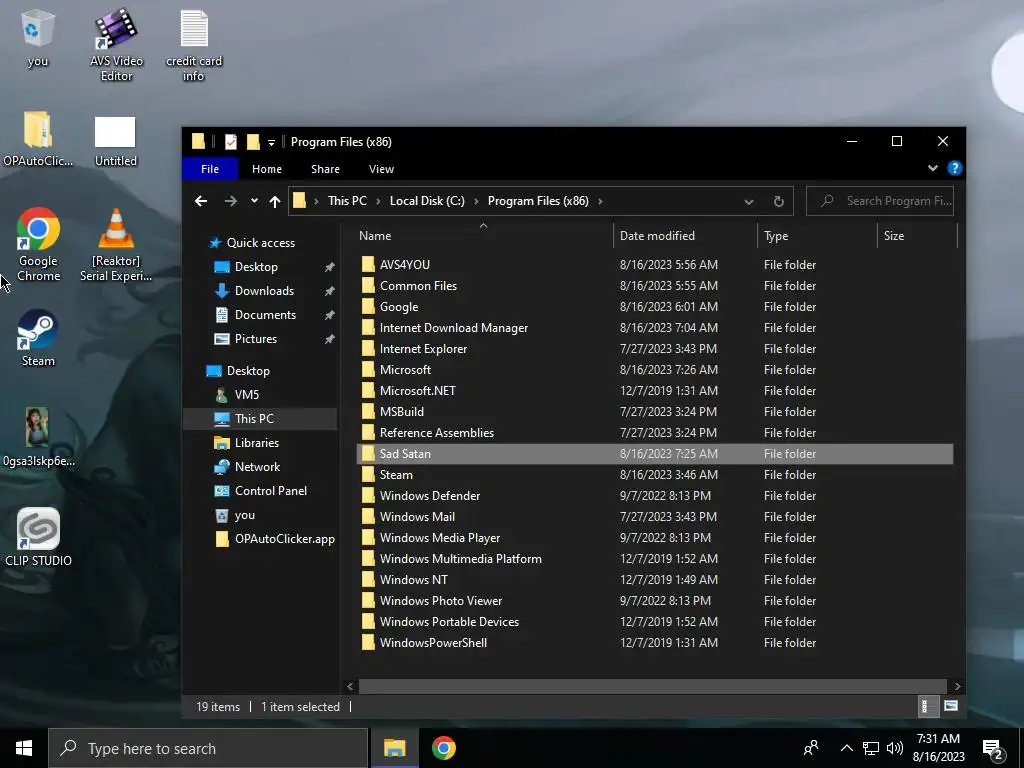This screenshot has height=768, width=1024.
Task: Switch to large icons view in status bar
Action: tap(951, 706)
